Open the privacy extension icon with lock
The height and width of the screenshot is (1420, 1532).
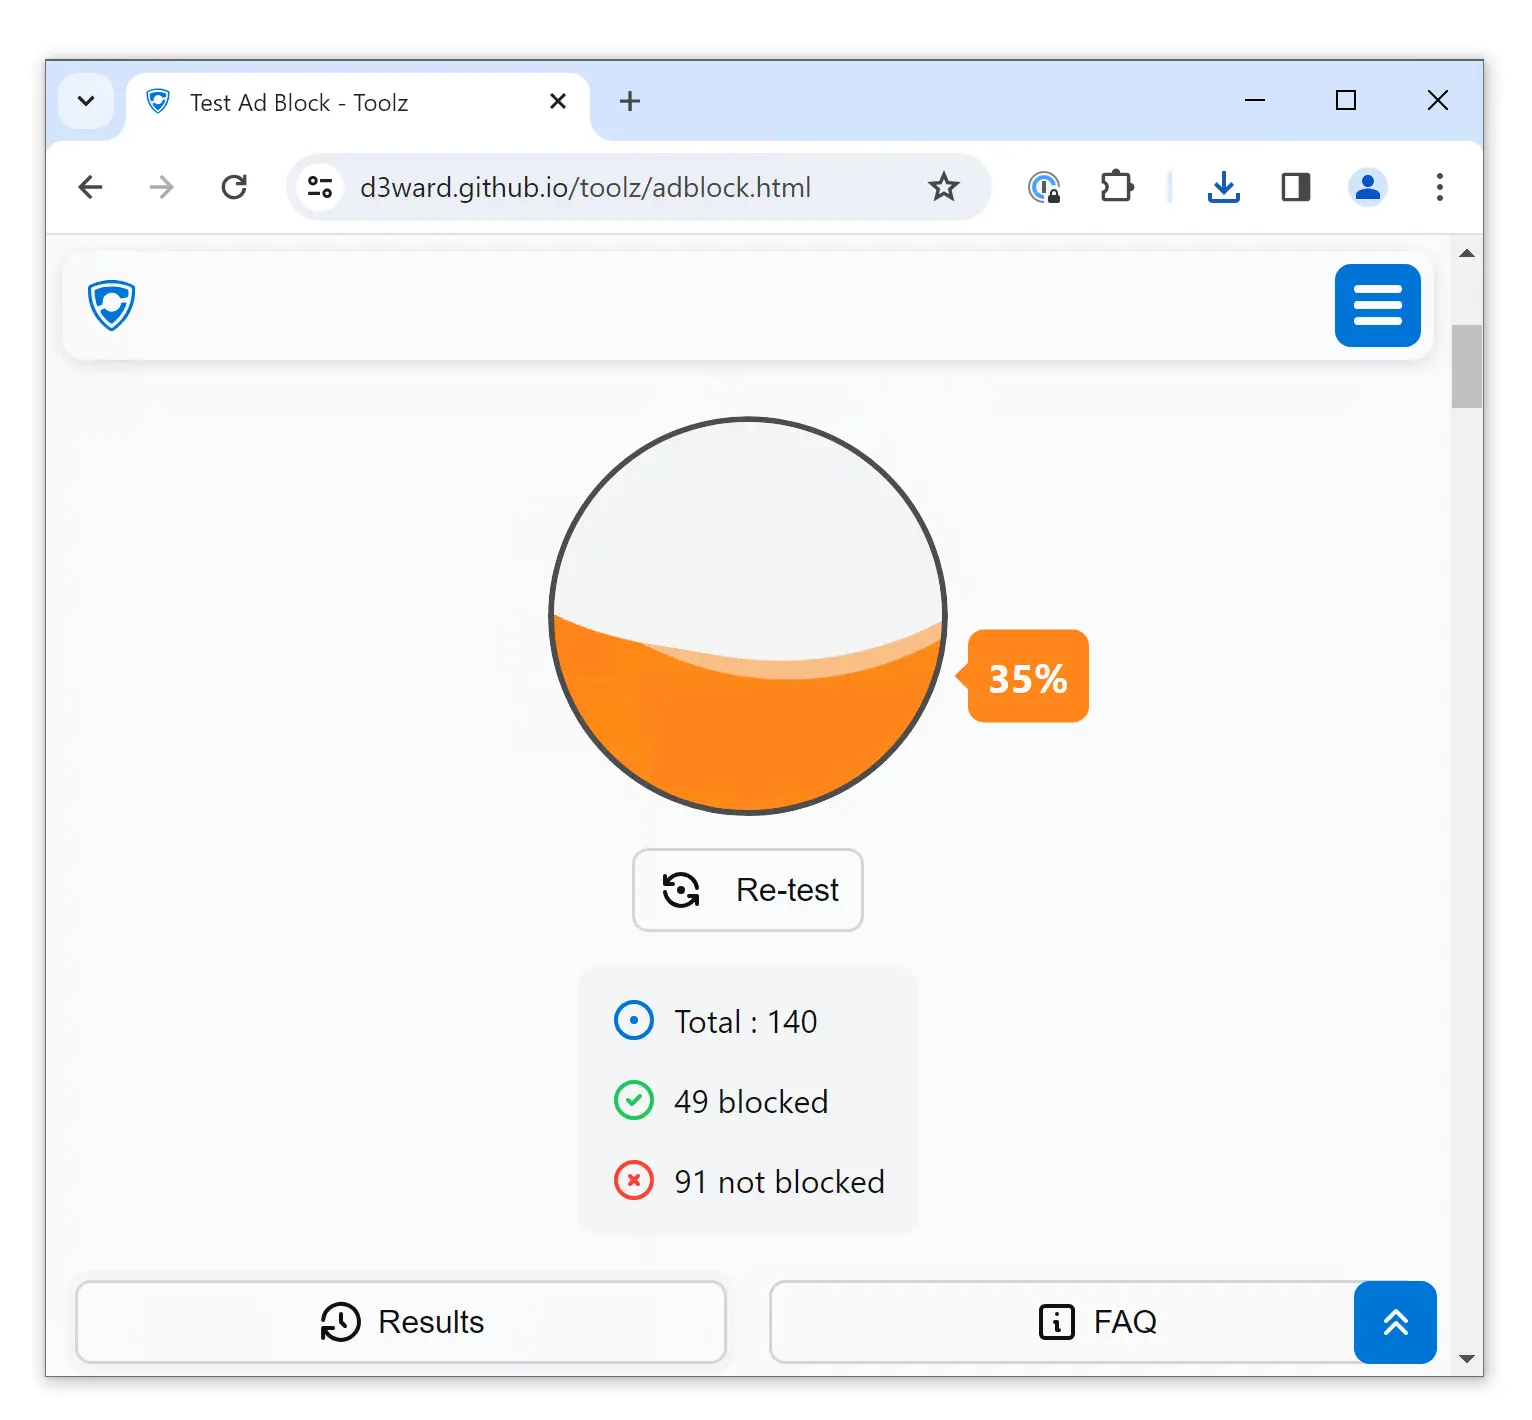pyautogui.click(x=1044, y=187)
